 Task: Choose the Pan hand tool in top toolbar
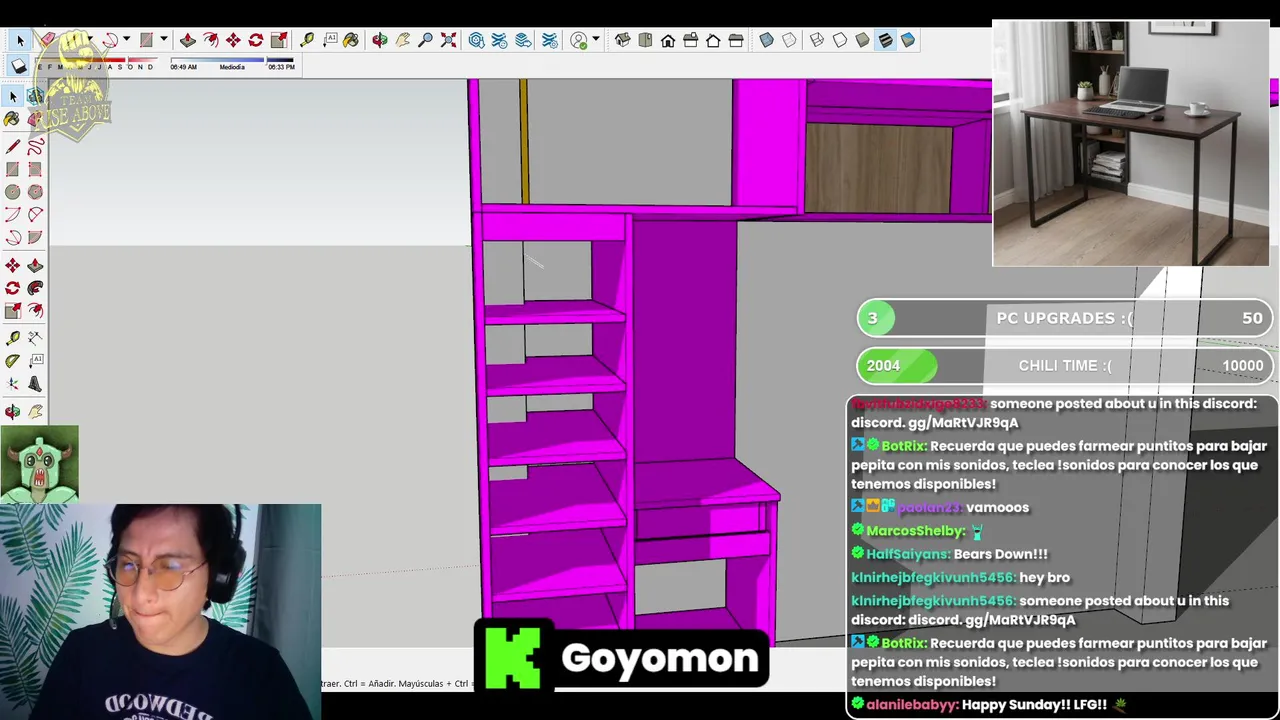pyautogui.click(x=403, y=40)
